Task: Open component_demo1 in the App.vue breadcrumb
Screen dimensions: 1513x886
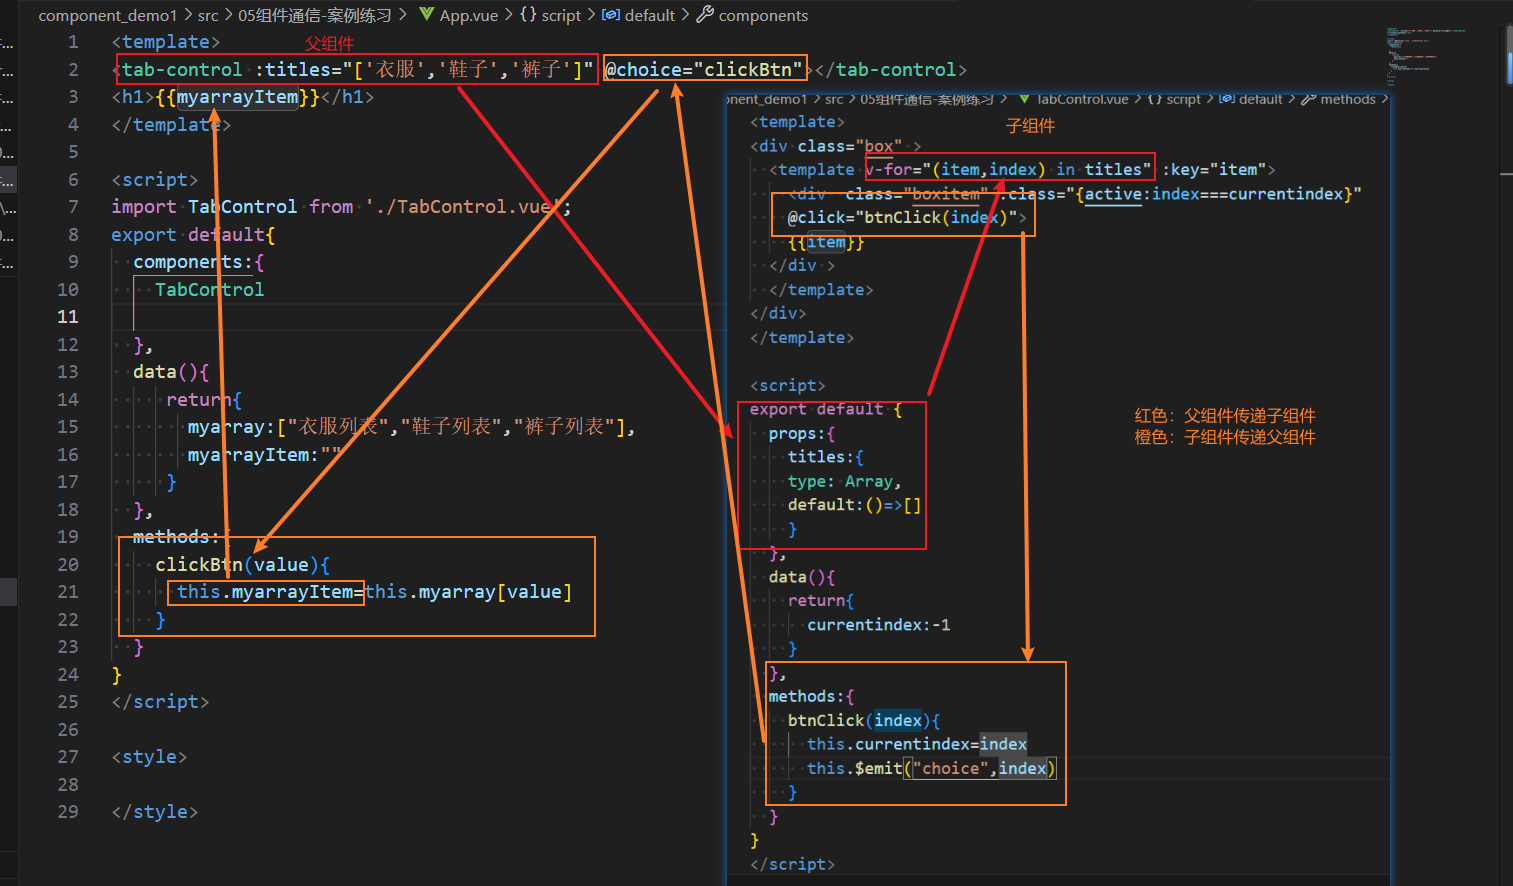Action: tap(107, 15)
